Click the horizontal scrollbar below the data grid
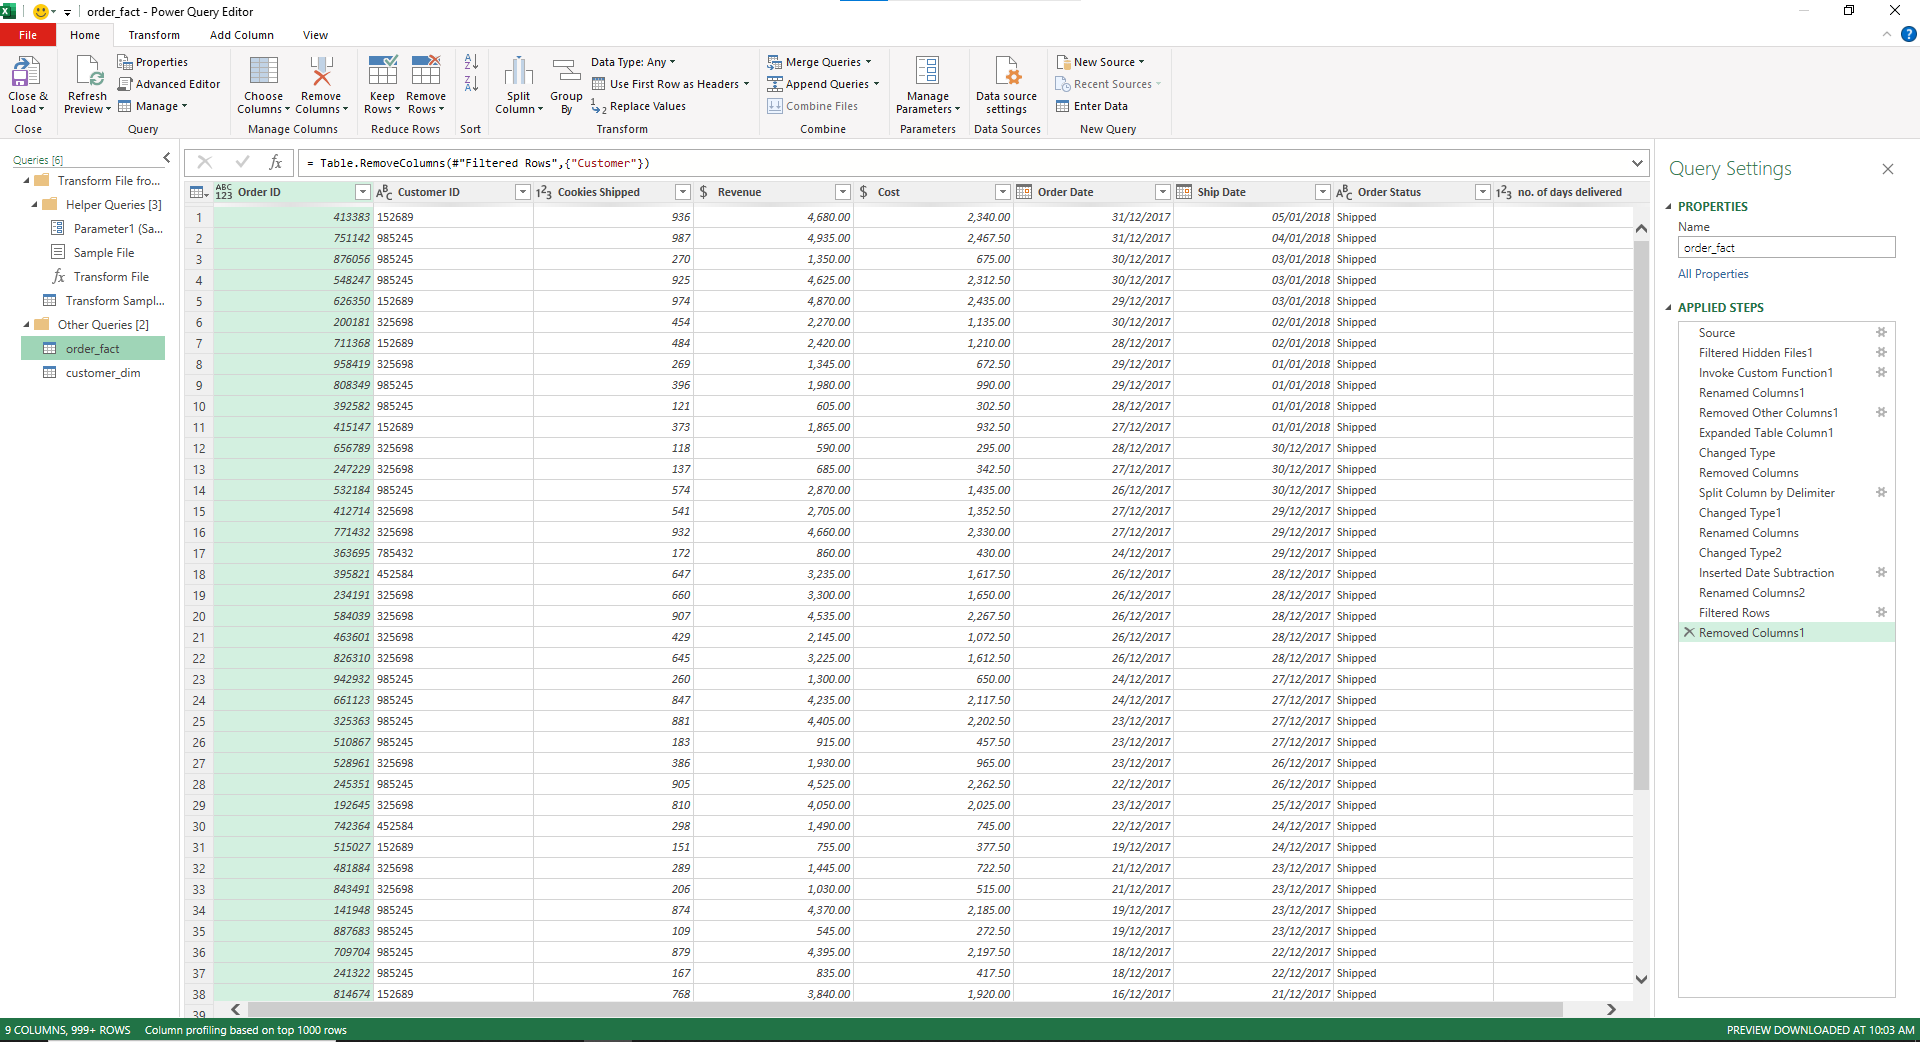This screenshot has width=1920, height=1042. click(x=900, y=1010)
